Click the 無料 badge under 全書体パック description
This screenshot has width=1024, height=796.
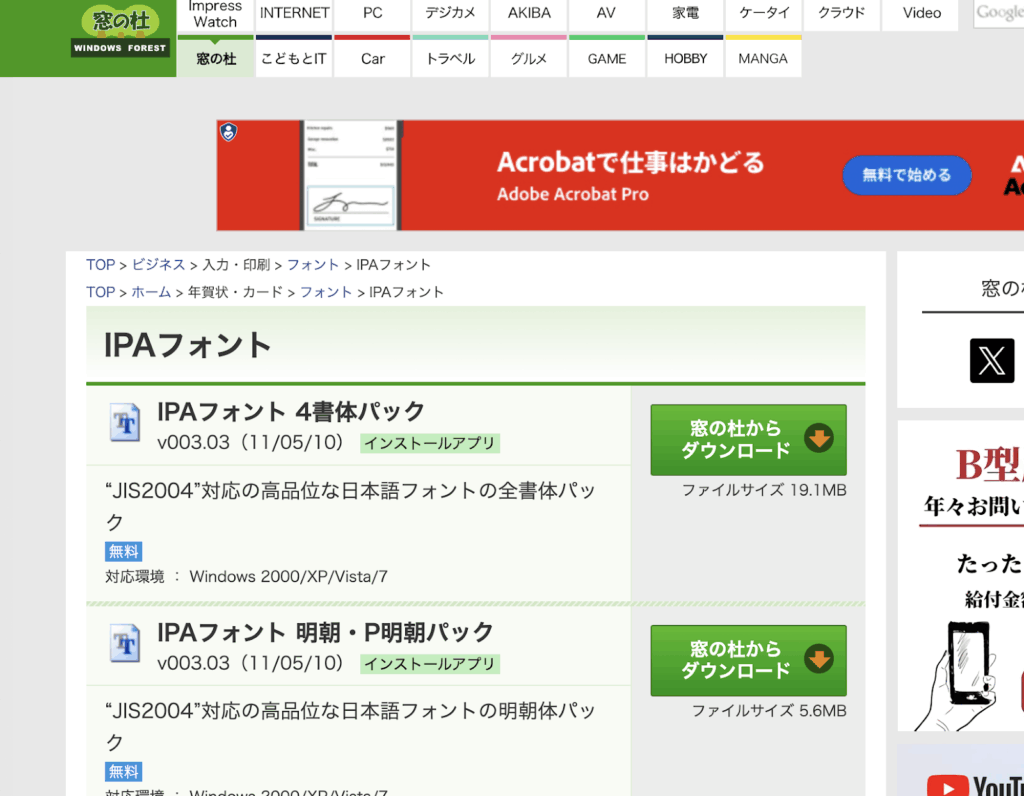pyautogui.click(x=123, y=551)
